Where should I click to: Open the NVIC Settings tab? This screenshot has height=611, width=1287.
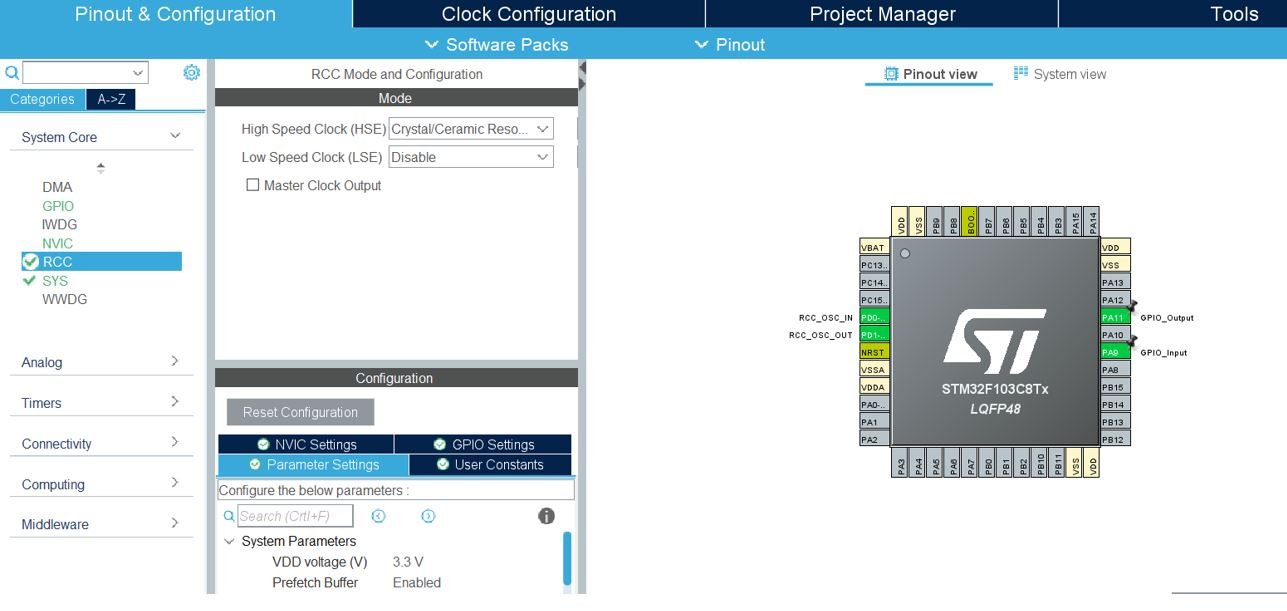click(306, 444)
